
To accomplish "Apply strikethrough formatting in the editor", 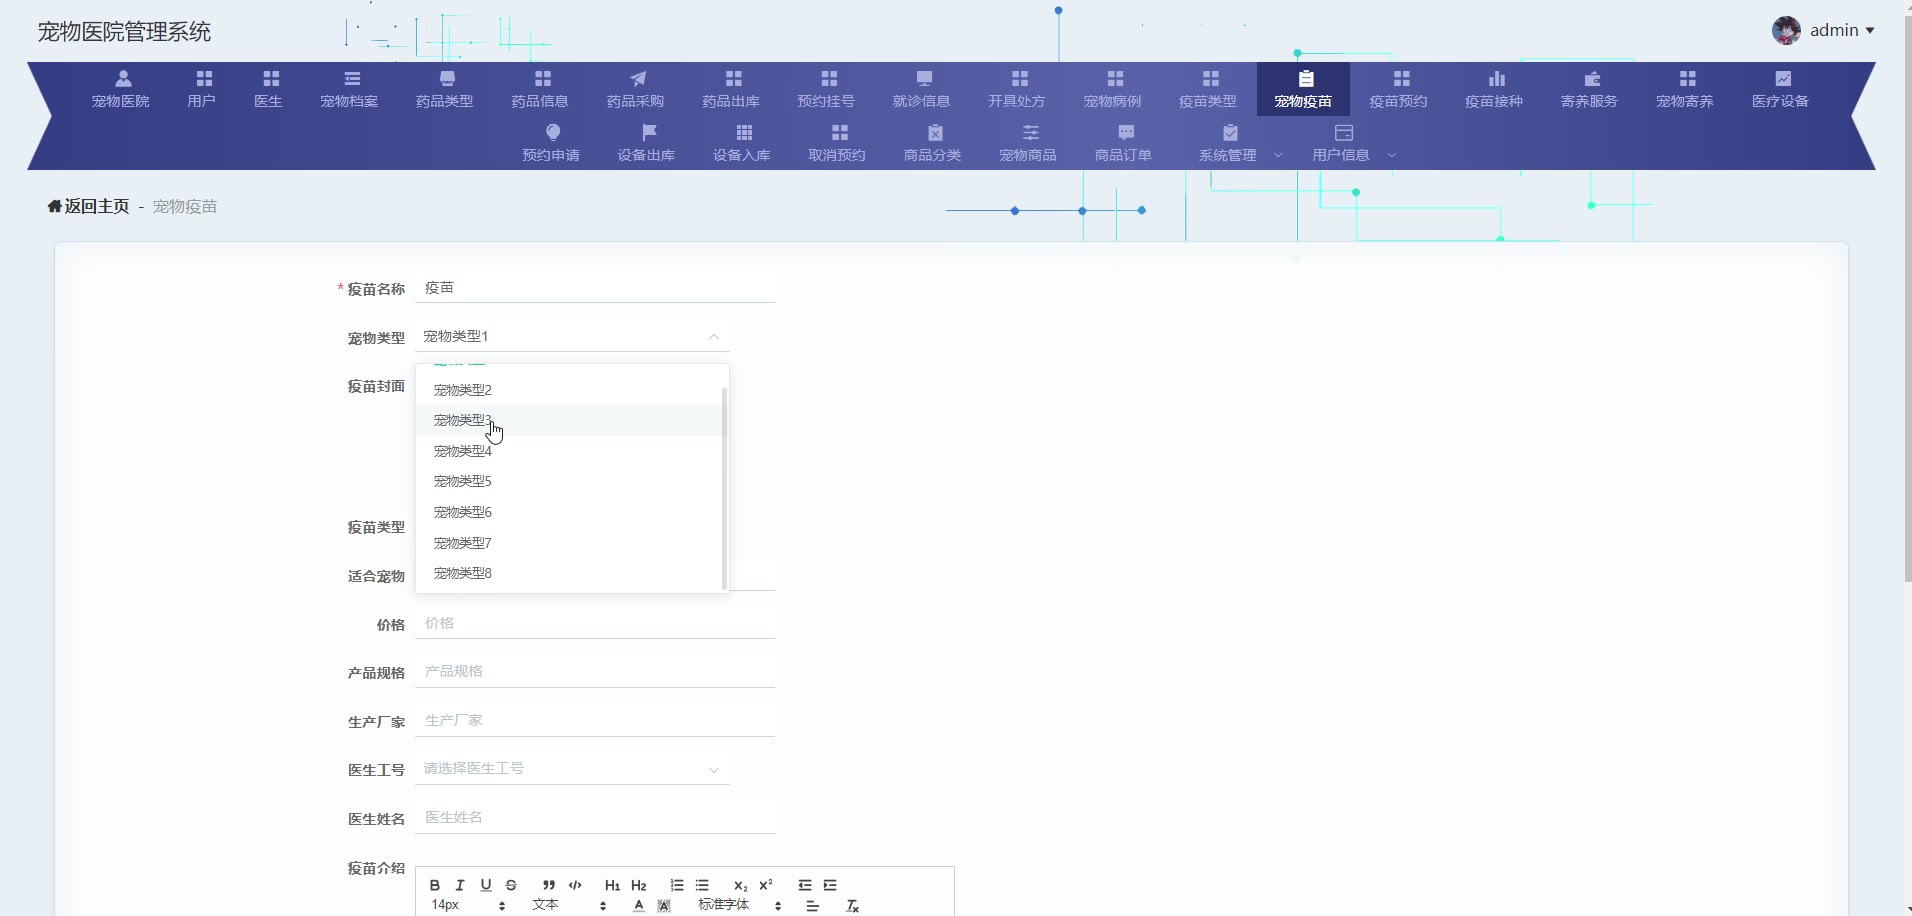I will 511,885.
